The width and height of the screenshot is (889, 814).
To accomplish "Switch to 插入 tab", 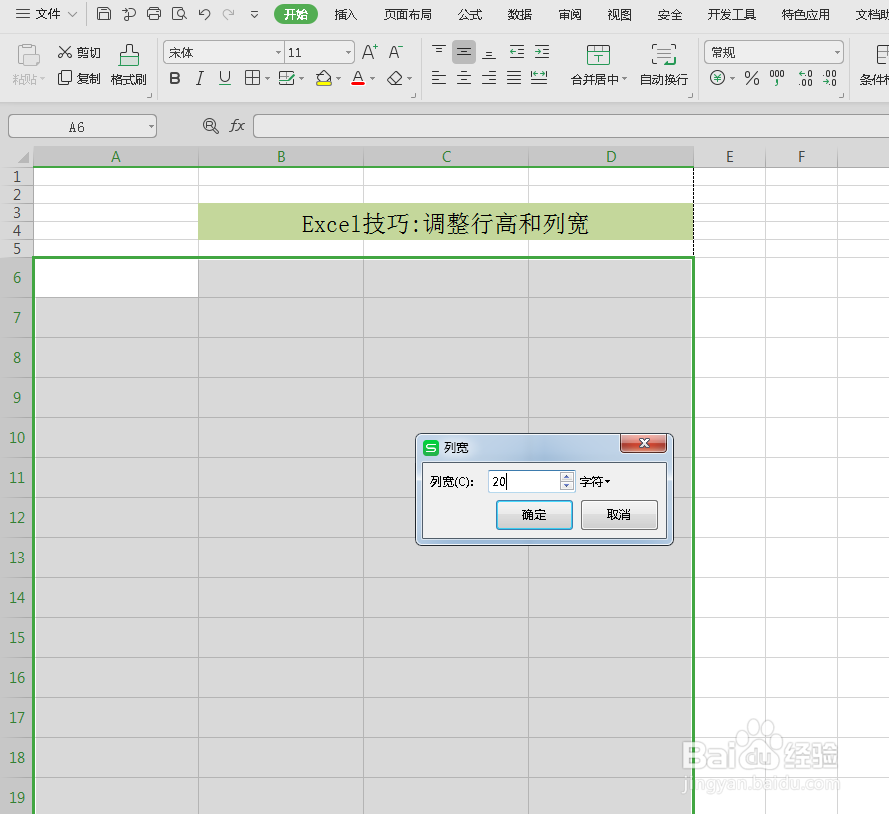I will pos(345,15).
